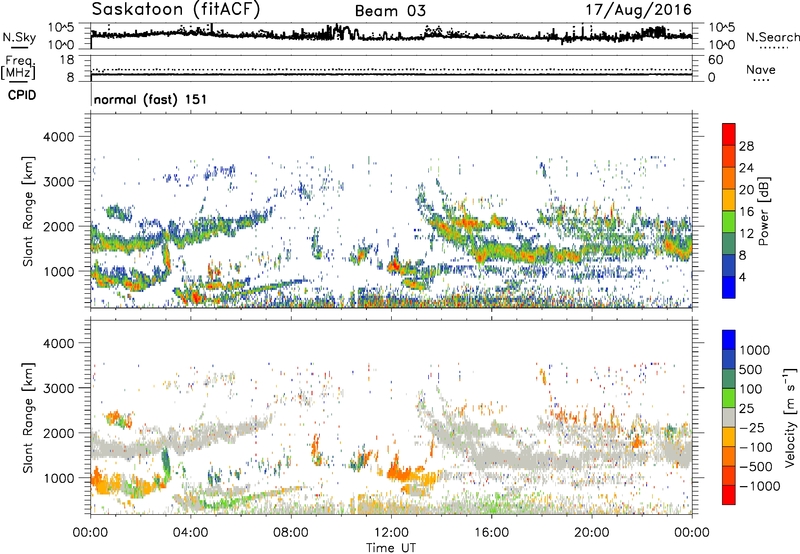
Task: Click the '1000' tick on the velocity colorbar
Action: [x=755, y=350]
